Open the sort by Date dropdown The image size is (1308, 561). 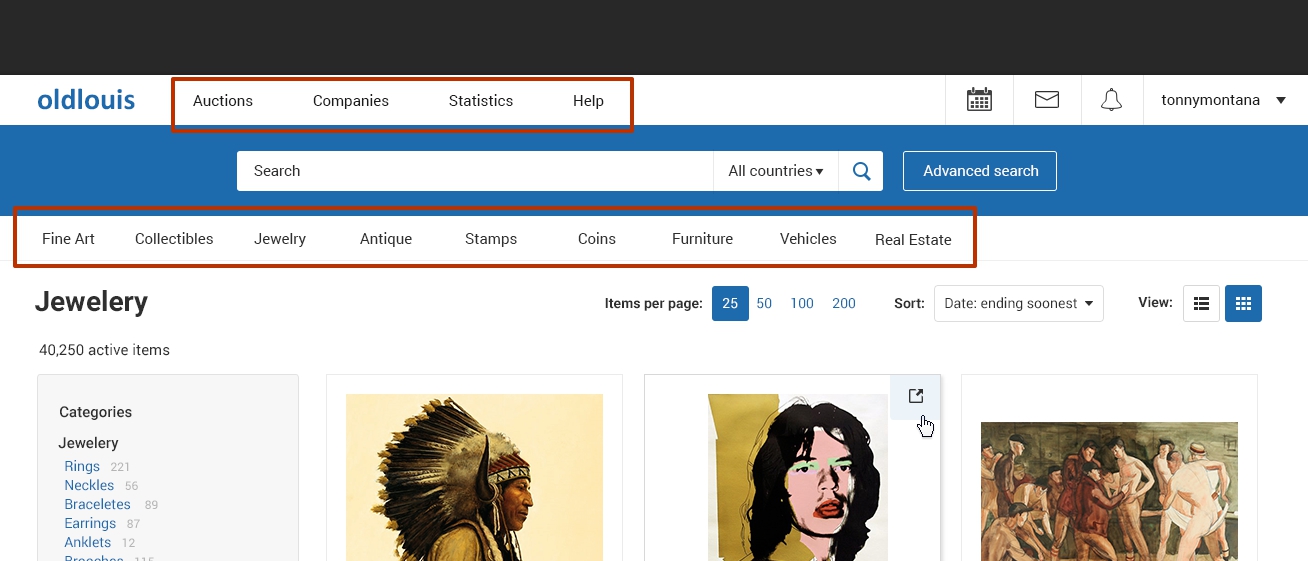coord(1018,304)
